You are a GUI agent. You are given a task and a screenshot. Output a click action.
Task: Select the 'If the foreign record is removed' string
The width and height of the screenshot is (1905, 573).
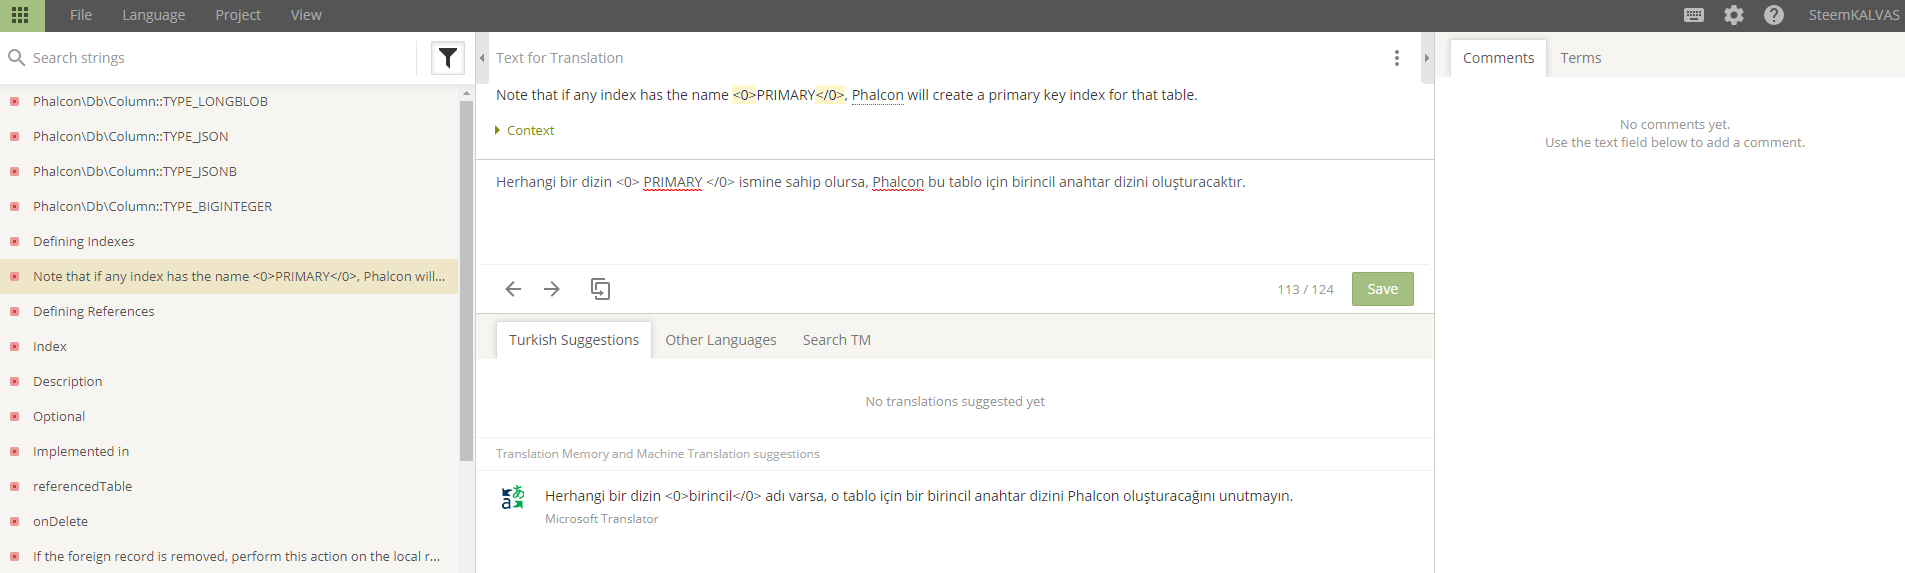(229, 556)
